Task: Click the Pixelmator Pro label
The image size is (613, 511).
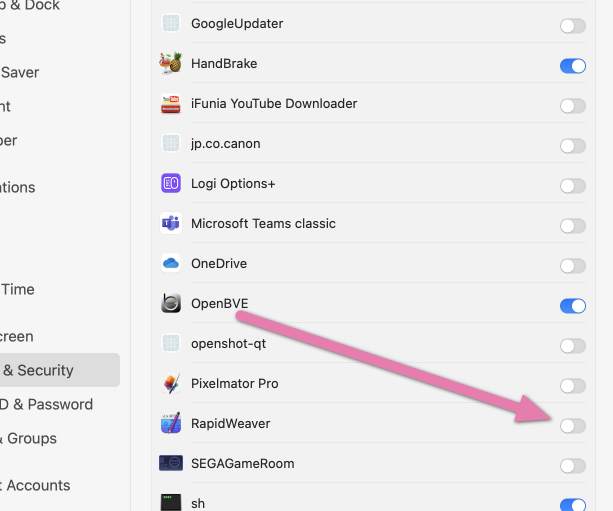Action: (235, 384)
